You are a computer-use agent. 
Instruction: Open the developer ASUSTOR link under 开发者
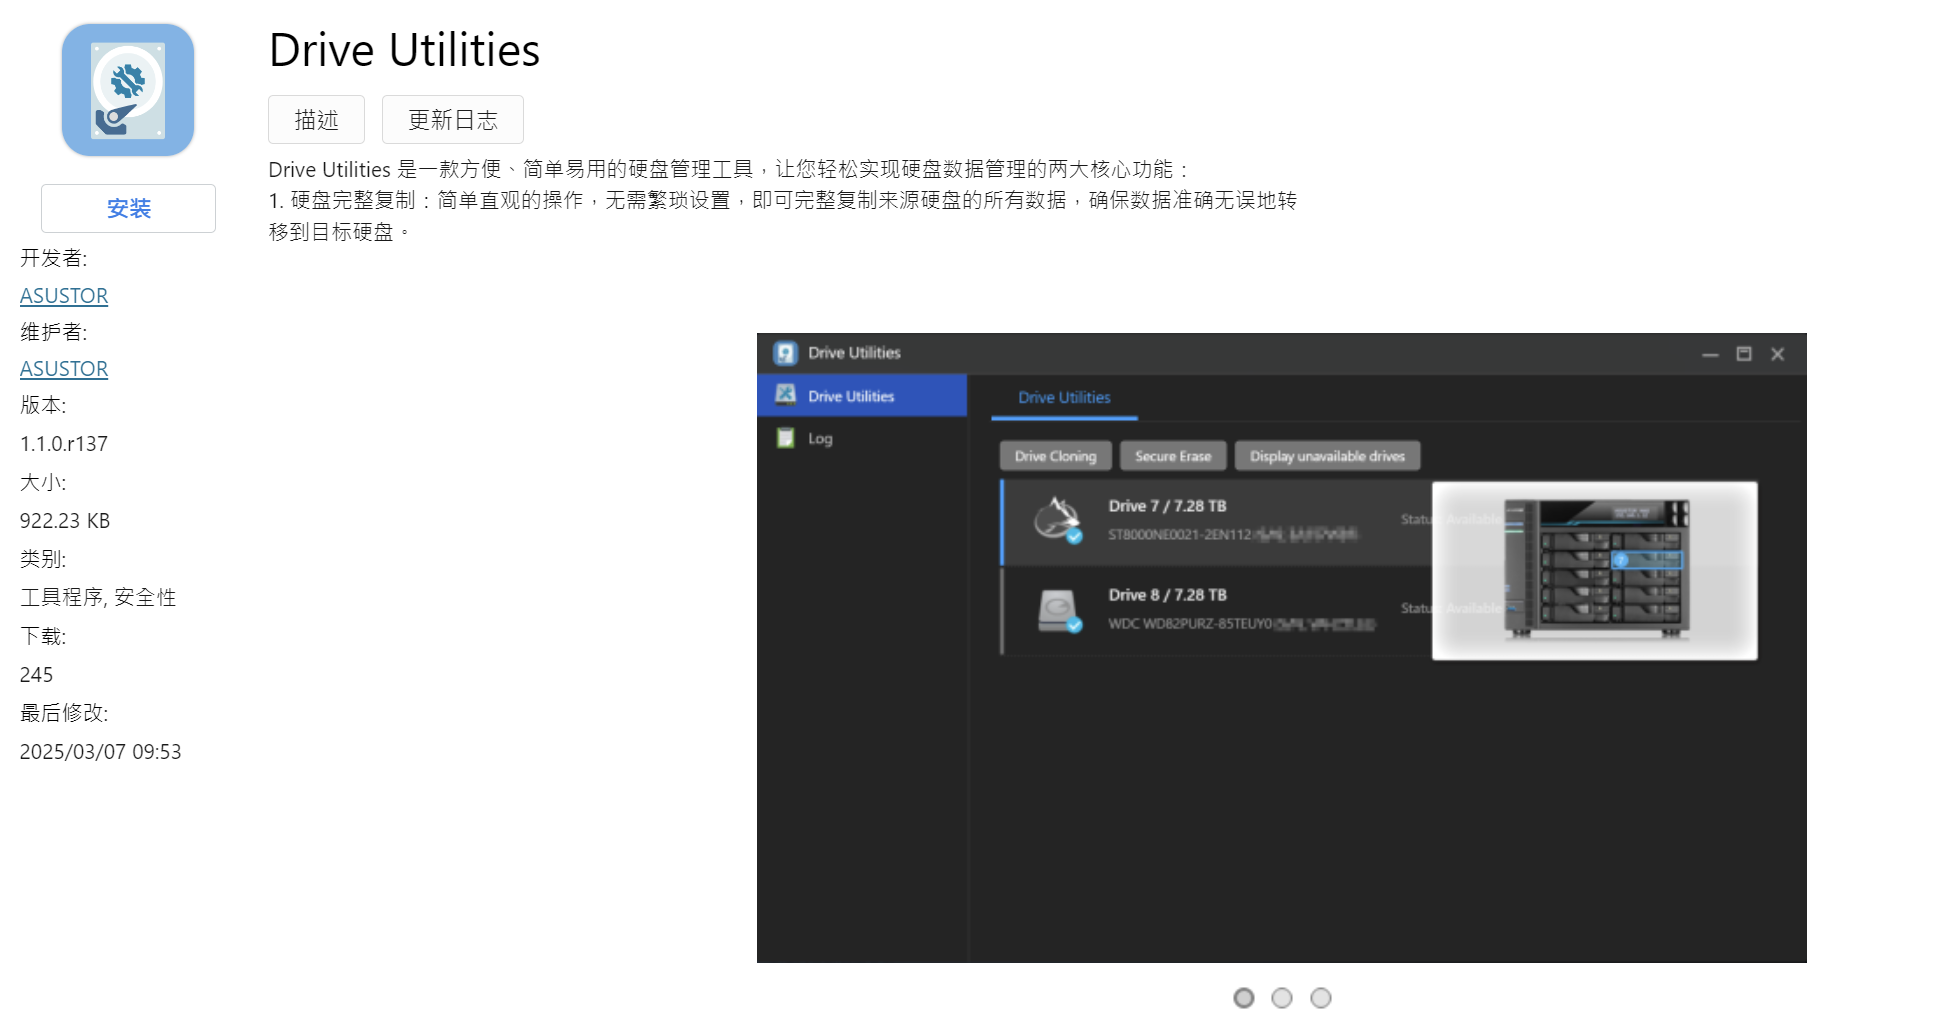(x=64, y=296)
